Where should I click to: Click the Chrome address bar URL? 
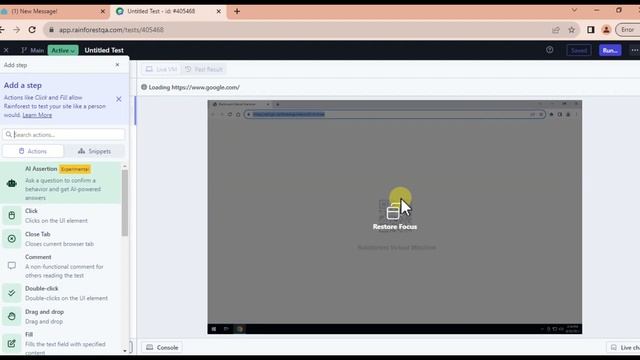[x=111, y=30]
